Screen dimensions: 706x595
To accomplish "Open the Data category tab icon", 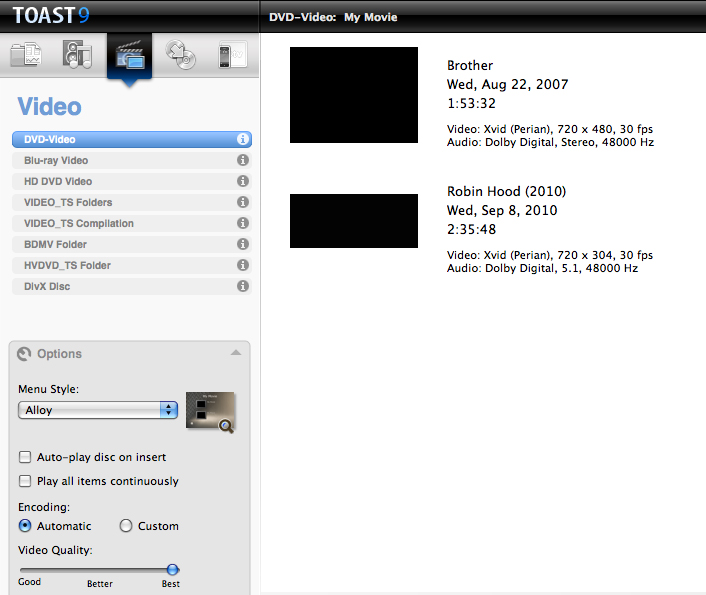I will pos(26,55).
